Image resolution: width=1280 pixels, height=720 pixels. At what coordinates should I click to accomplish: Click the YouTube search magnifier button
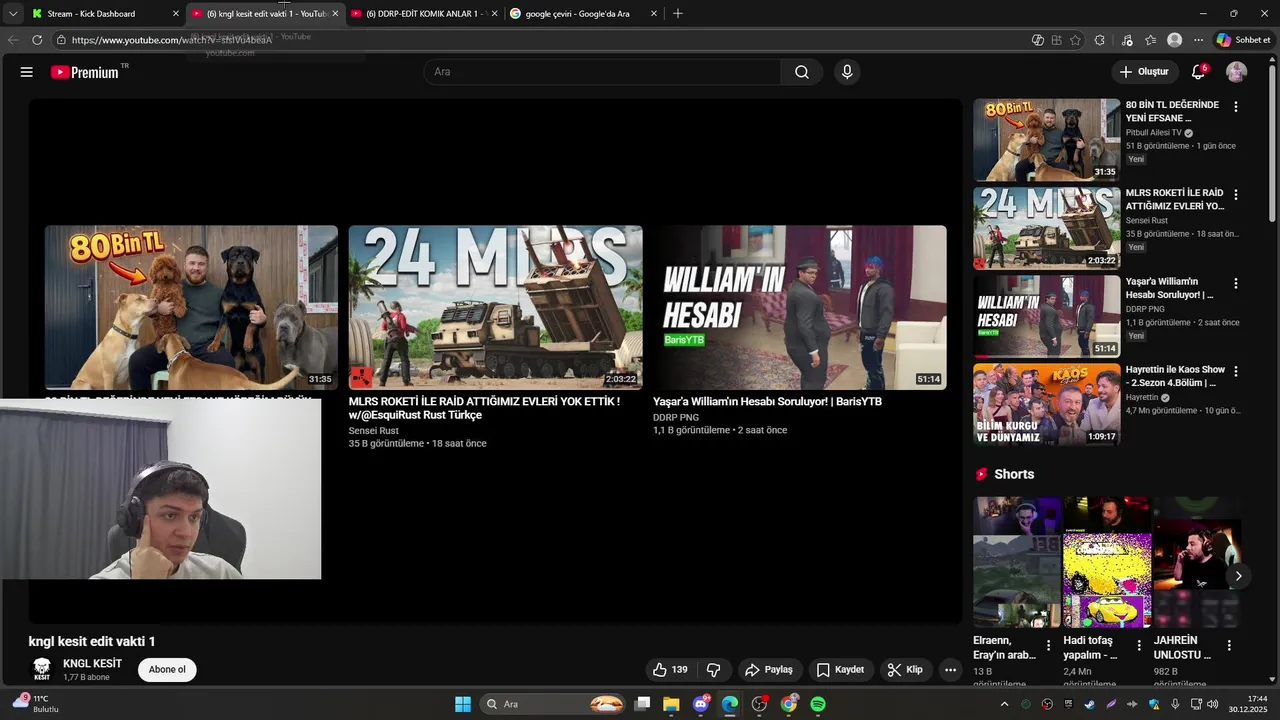click(802, 72)
